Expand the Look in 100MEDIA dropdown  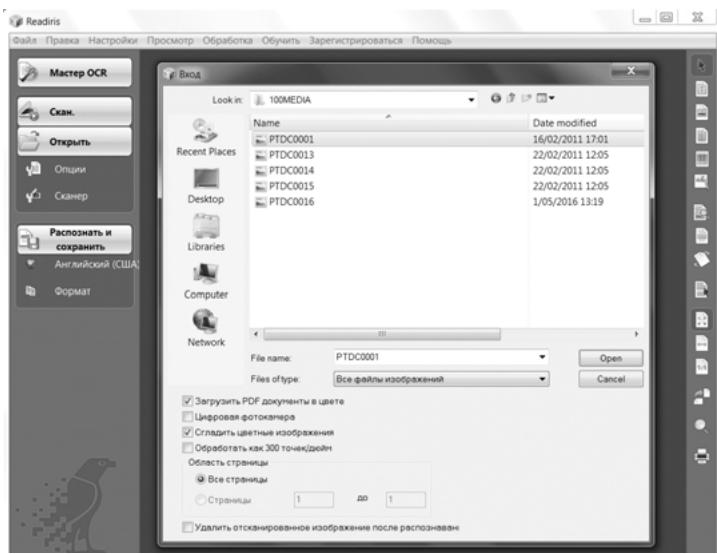471,100
